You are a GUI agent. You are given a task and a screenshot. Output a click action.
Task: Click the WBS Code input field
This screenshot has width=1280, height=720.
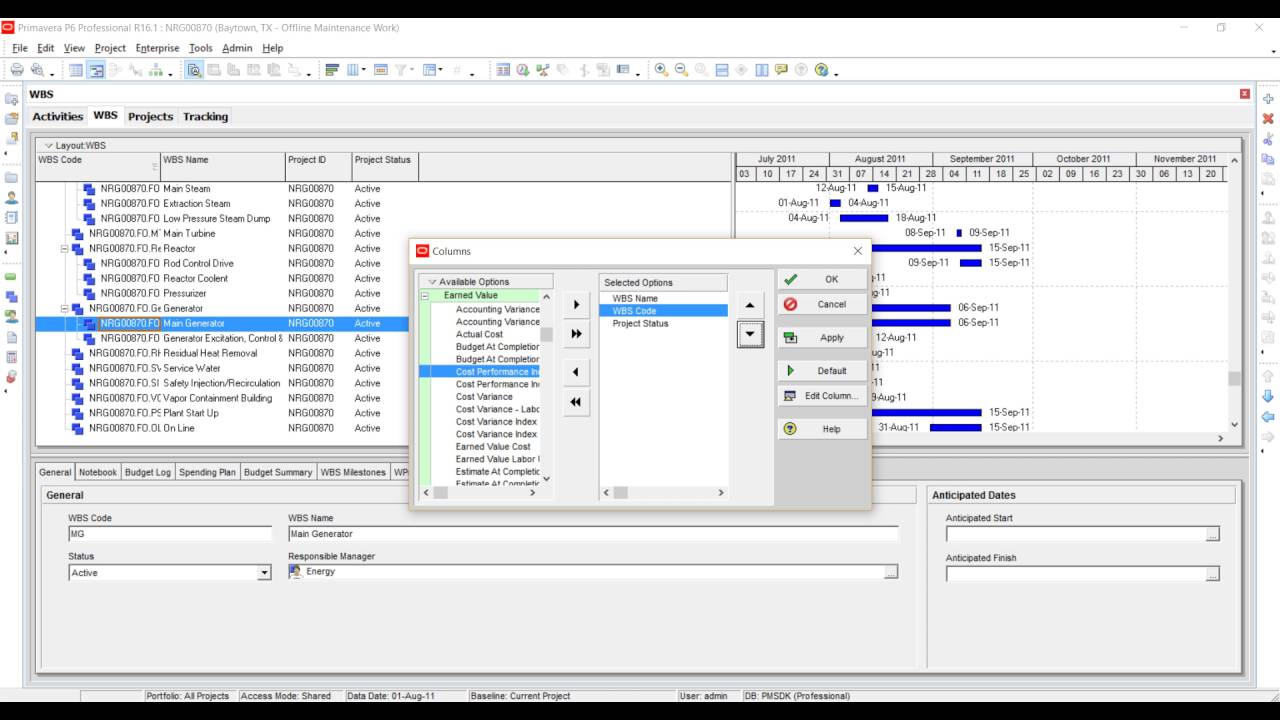tap(170, 534)
